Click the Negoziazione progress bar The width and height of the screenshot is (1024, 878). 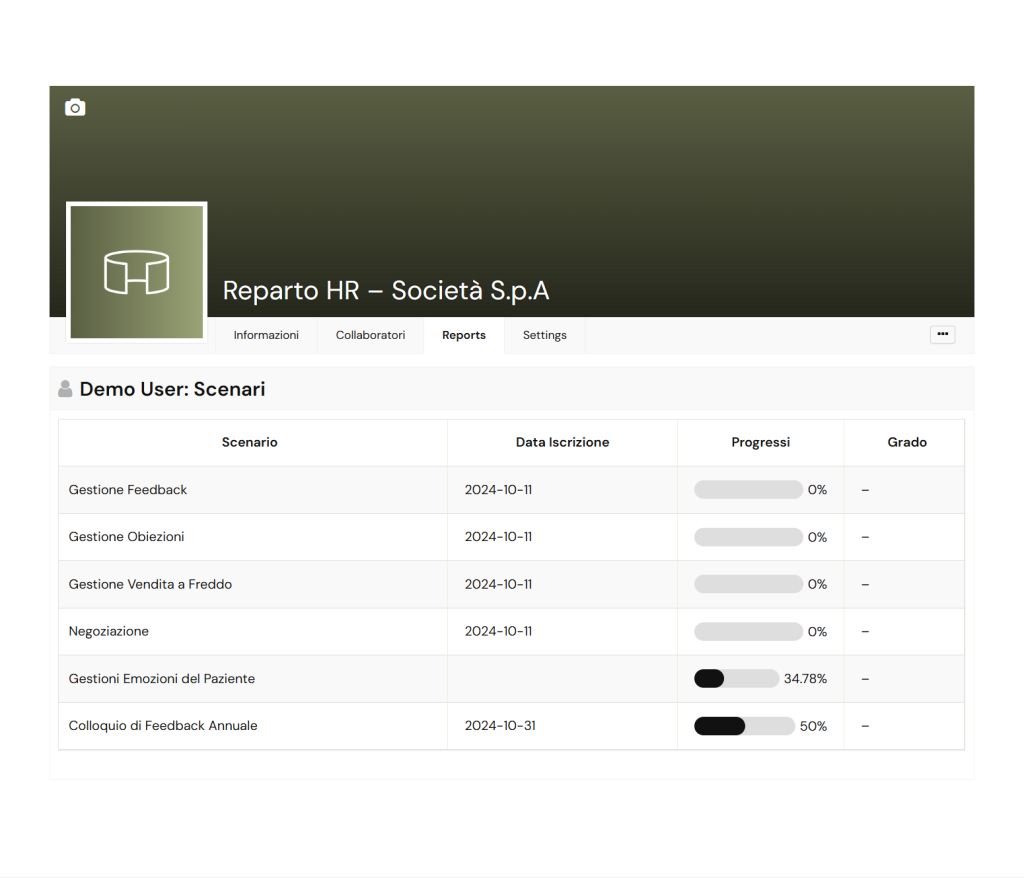(x=748, y=631)
